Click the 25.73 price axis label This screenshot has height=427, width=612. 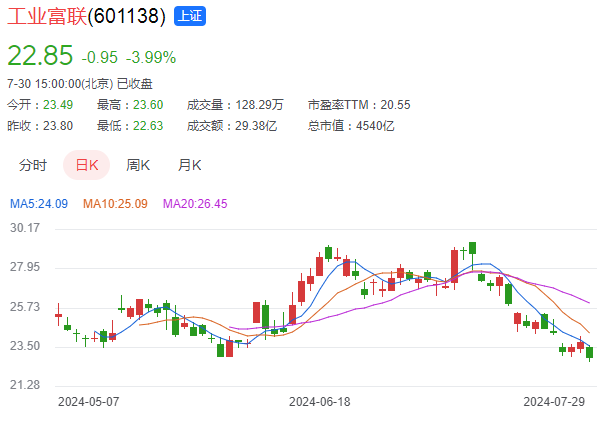click(25, 307)
